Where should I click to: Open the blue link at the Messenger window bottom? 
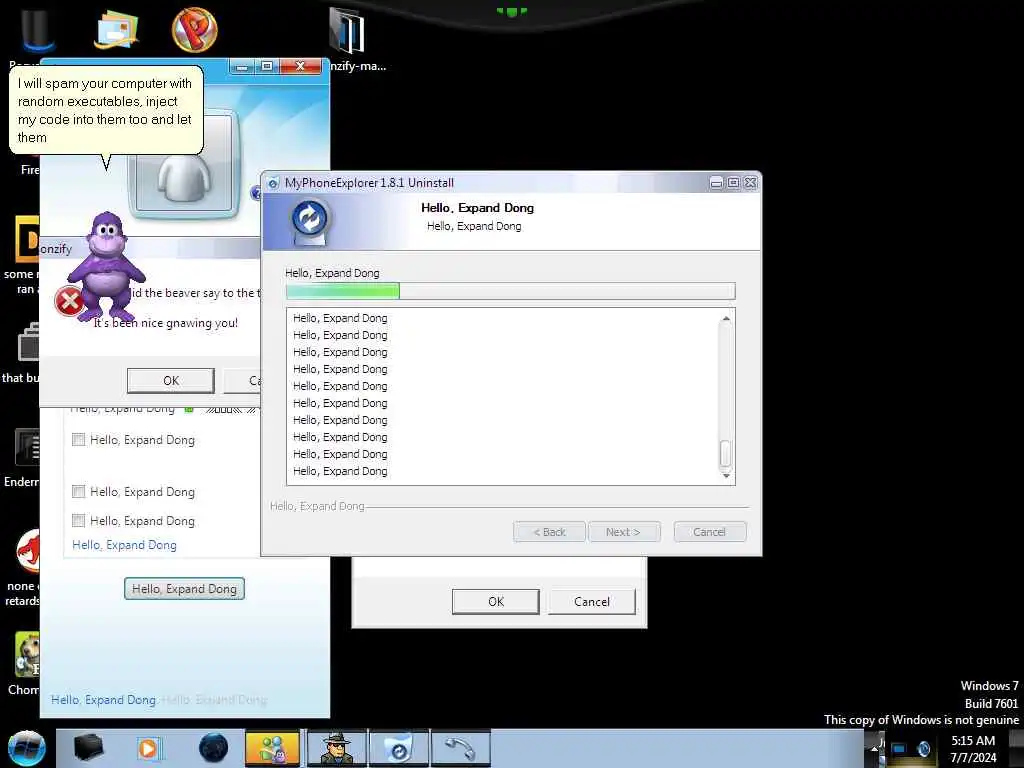coord(103,699)
